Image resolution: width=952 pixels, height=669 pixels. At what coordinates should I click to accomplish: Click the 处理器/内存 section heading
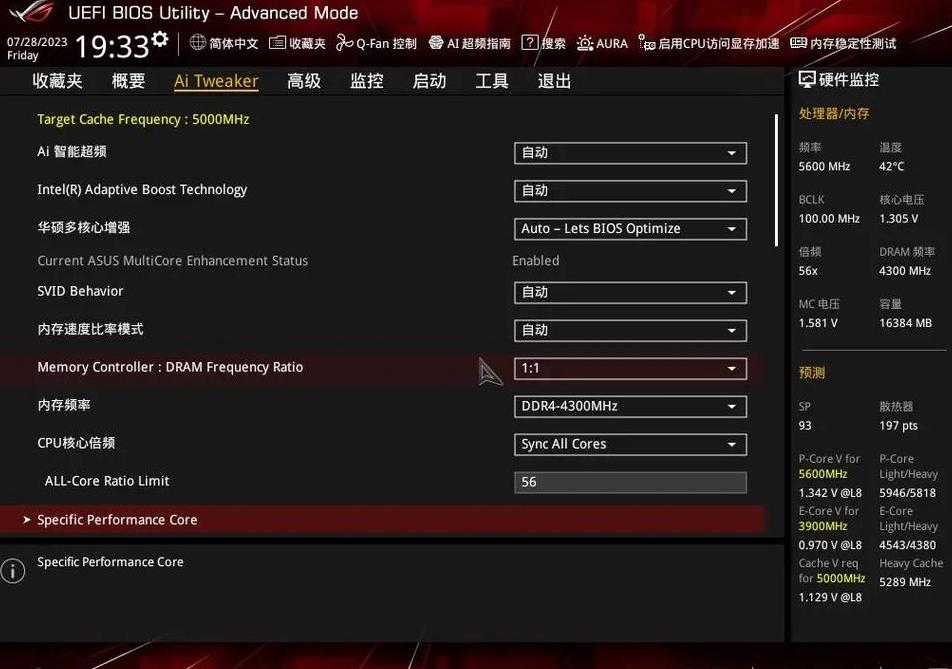[834, 114]
